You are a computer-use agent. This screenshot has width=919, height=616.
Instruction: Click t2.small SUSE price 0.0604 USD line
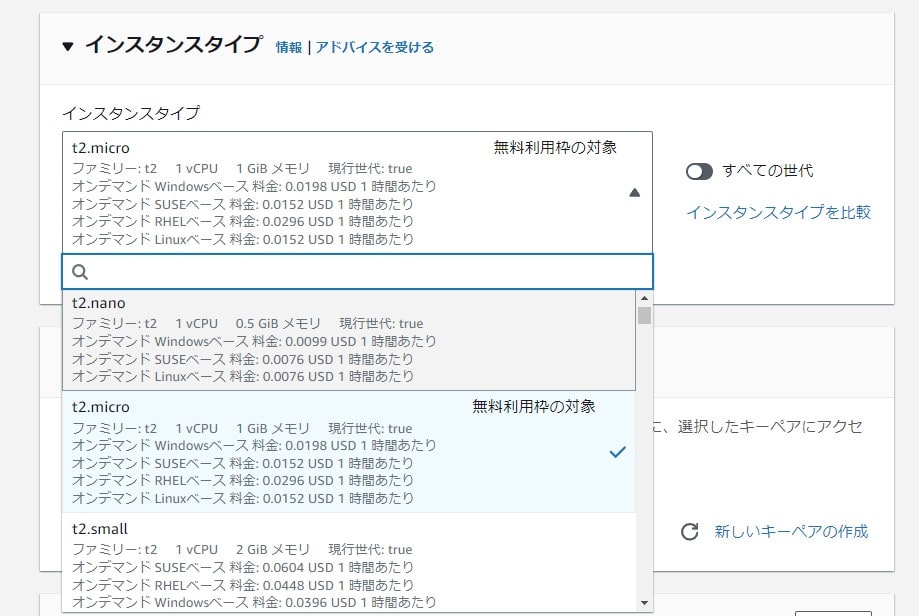(x=243, y=567)
